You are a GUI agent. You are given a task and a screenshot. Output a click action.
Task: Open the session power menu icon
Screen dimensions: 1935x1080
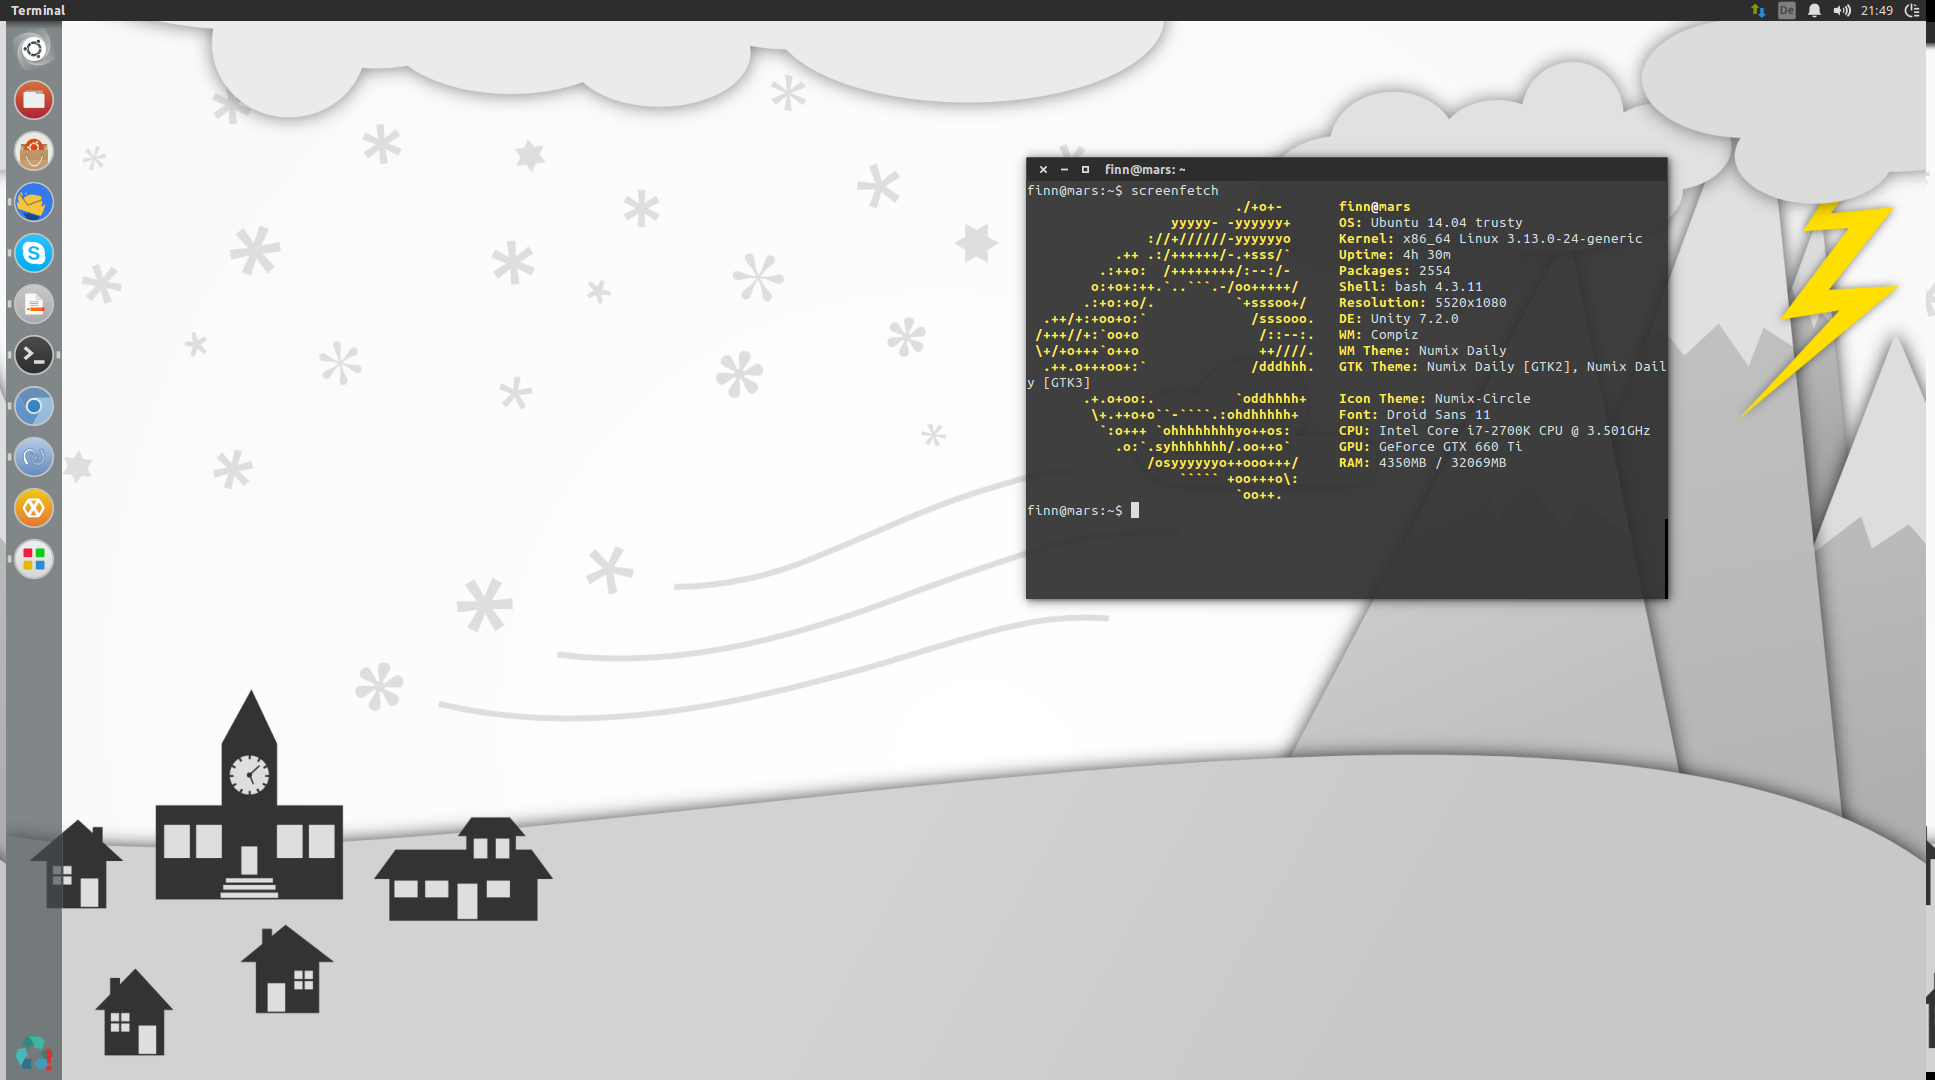click(1912, 10)
